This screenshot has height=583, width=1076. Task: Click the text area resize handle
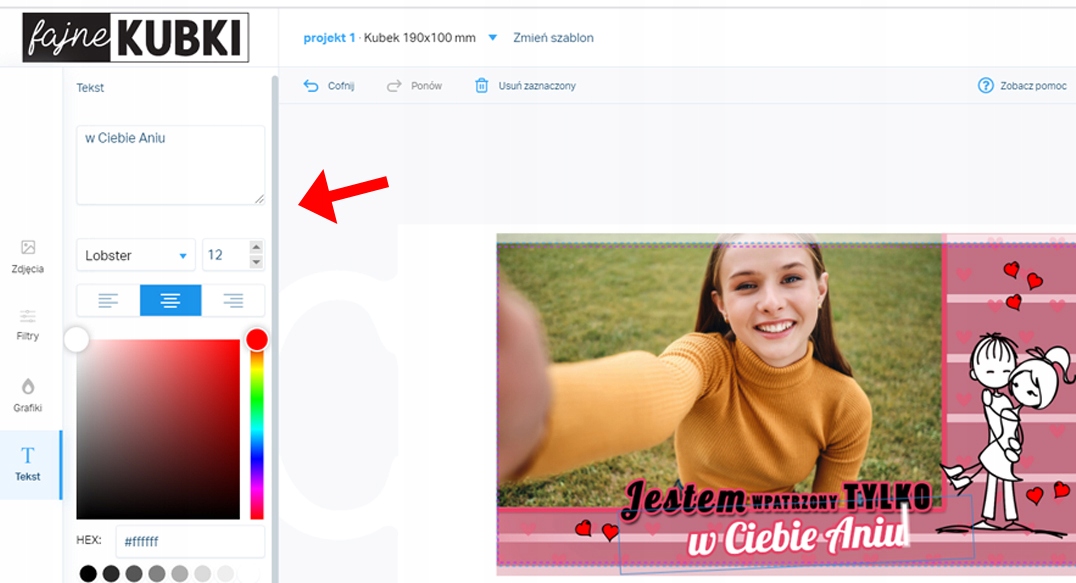(x=259, y=199)
